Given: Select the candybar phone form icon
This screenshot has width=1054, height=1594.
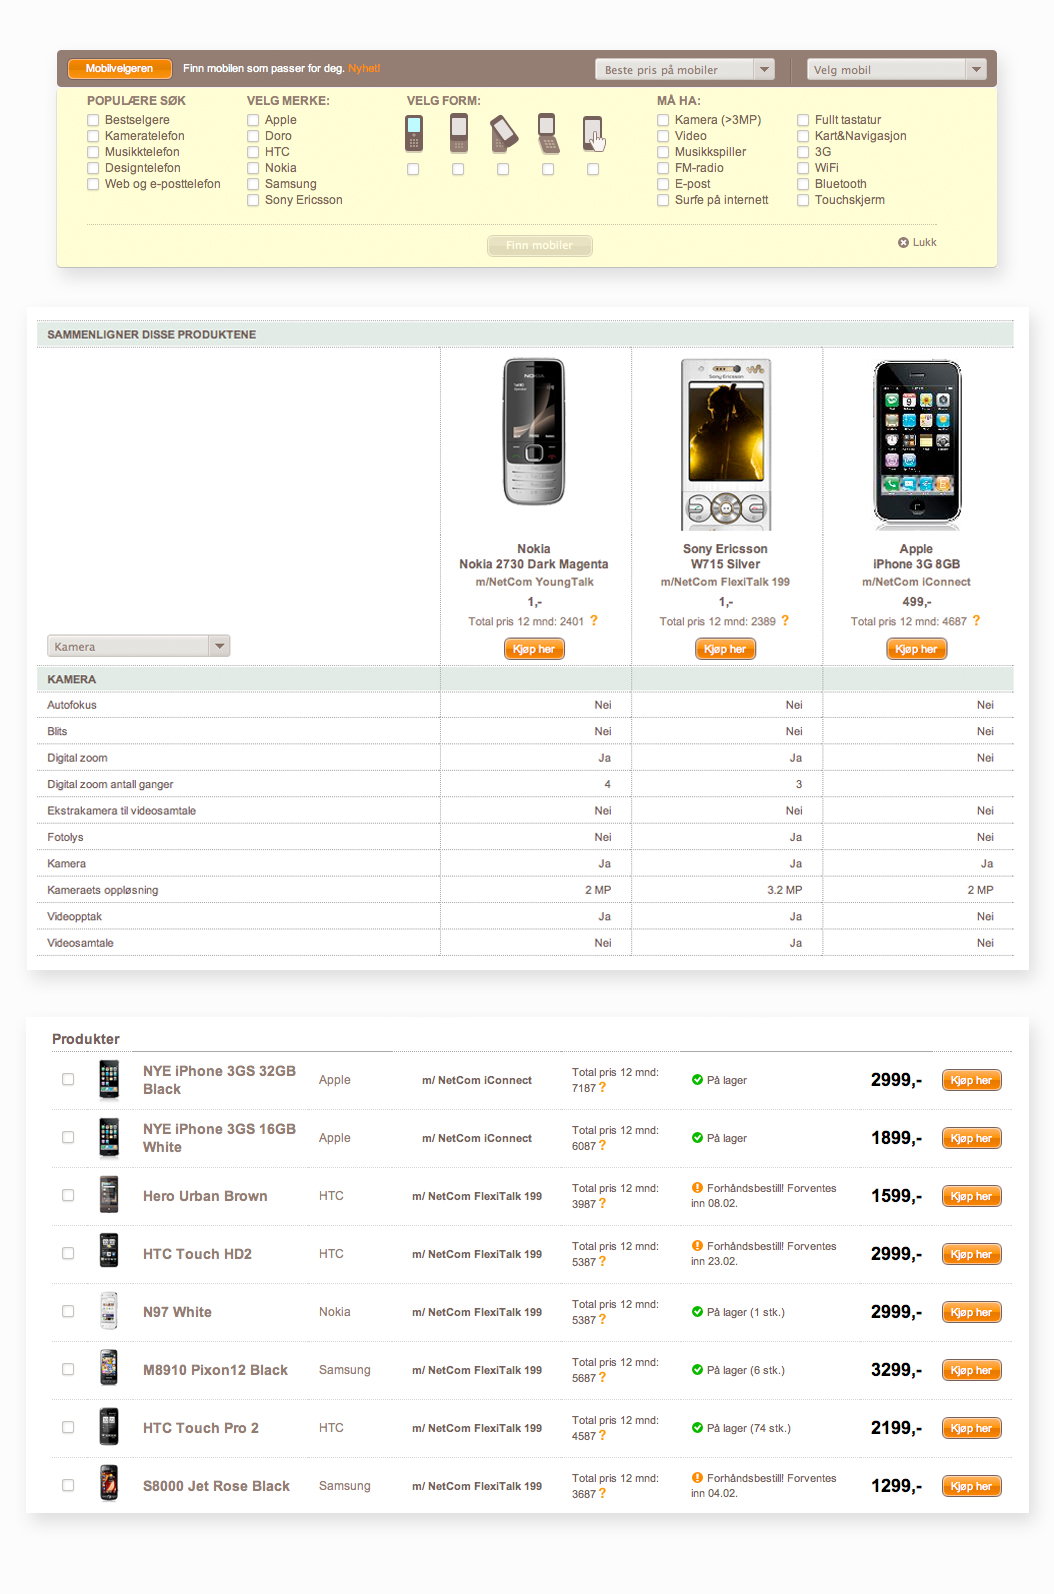Looking at the screenshot, I should click(x=413, y=133).
